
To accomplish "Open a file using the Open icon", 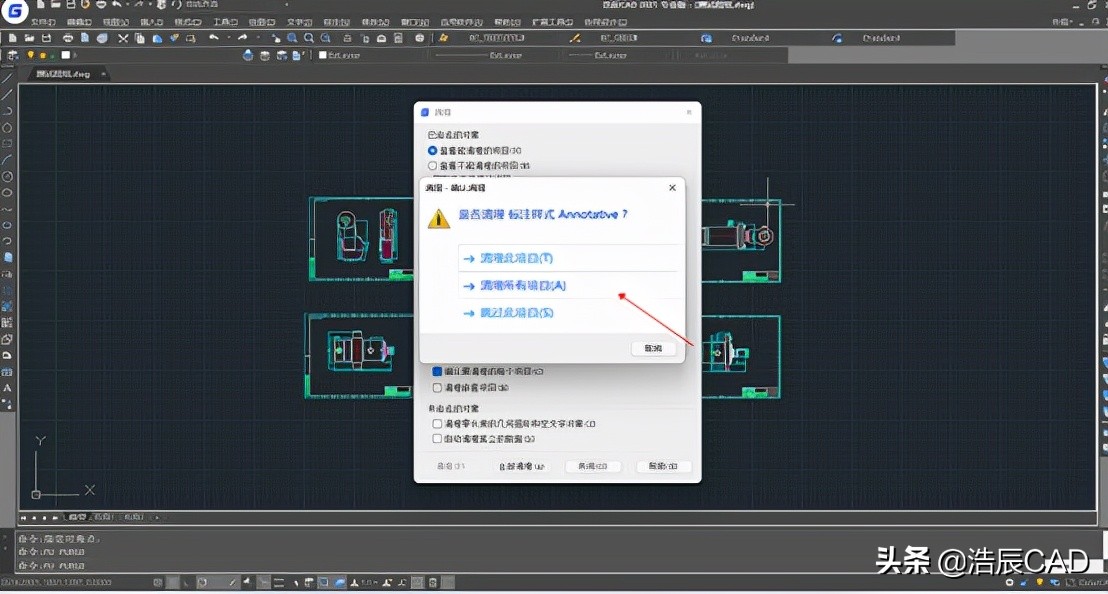I will pyautogui.click(x=29, y=38).
